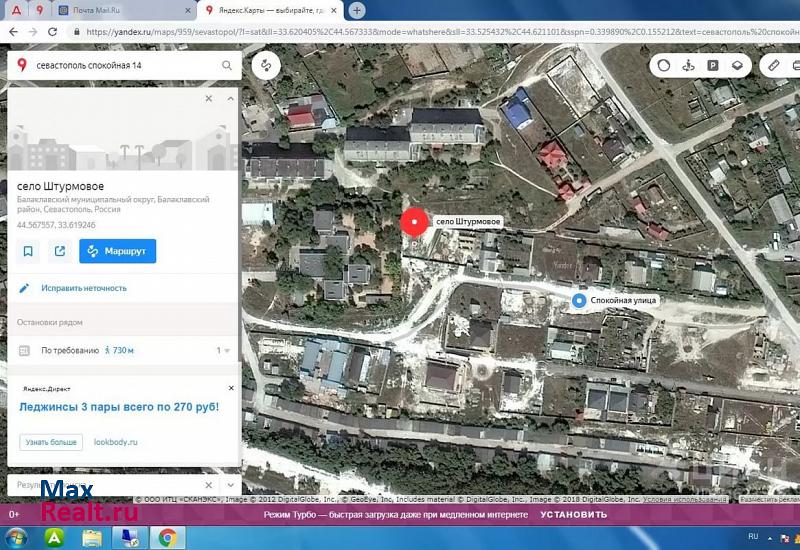Select the ruler measuring tool
The width and height of the screenshot is (800, 550).
tap(773, 66)
